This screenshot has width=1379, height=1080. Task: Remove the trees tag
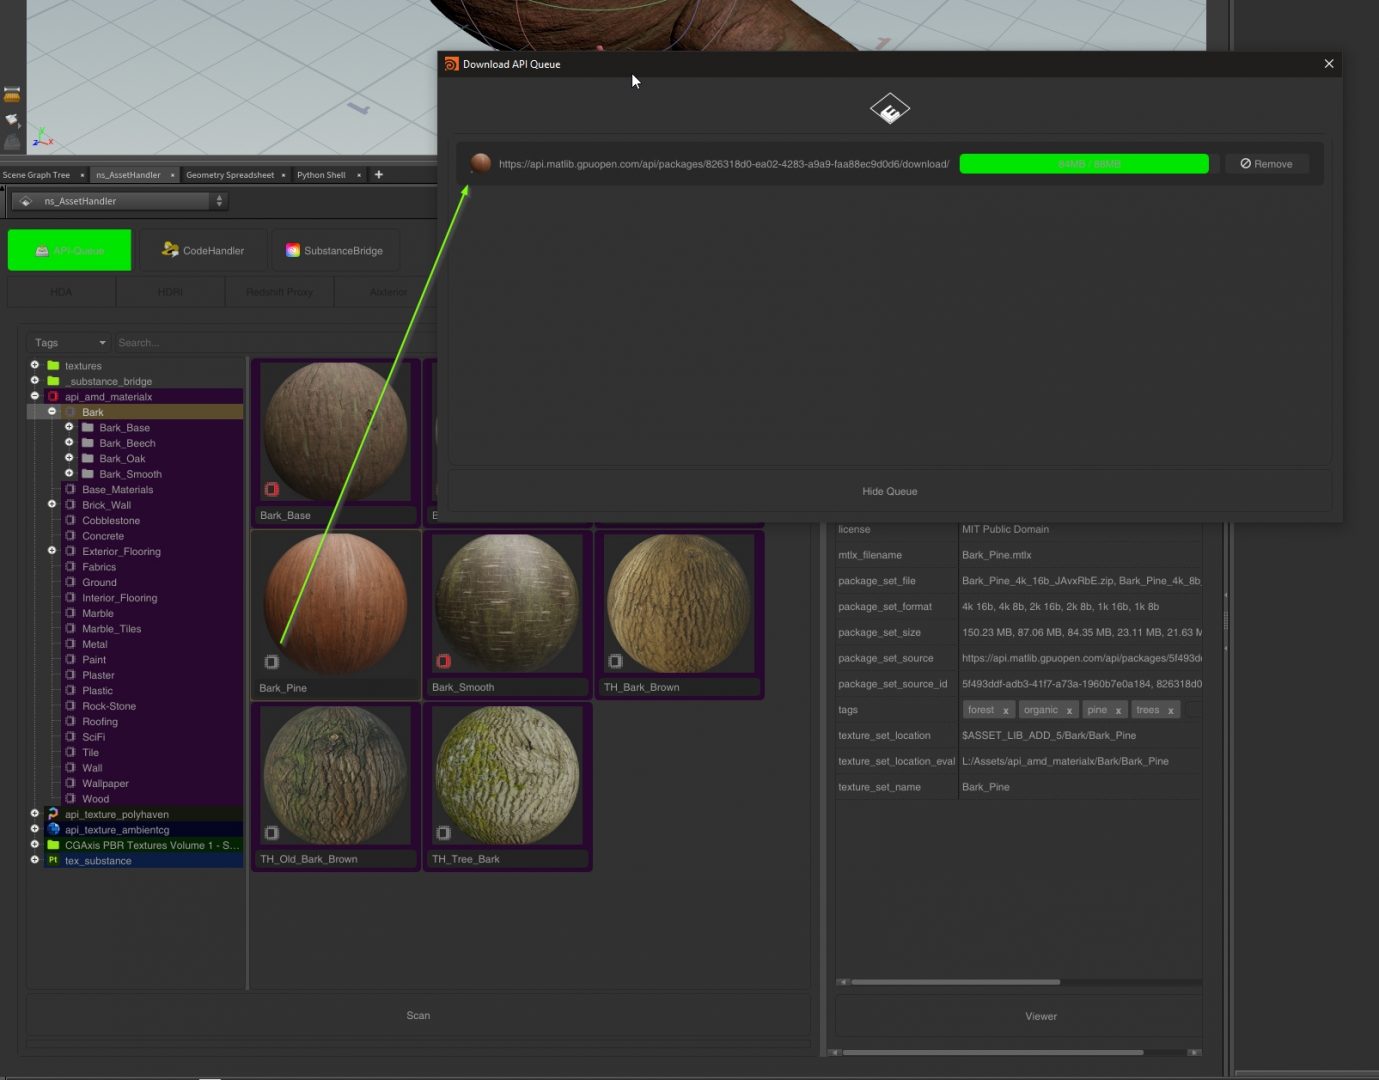[1170, 710]
